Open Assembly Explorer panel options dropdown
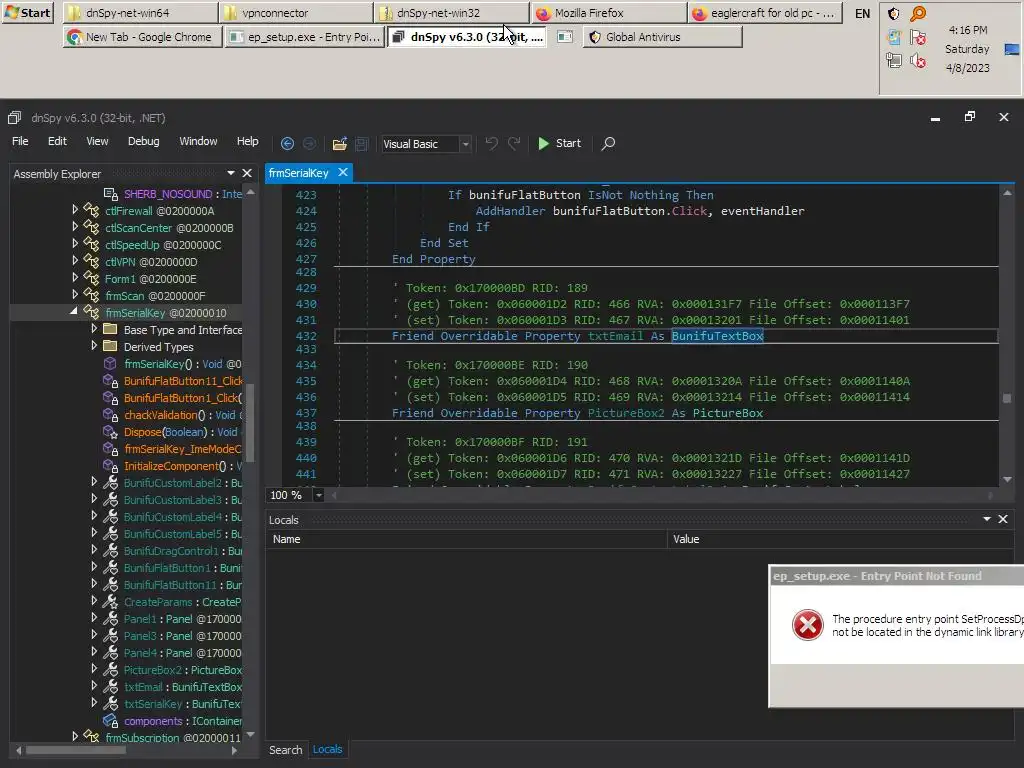 point(231,173)
